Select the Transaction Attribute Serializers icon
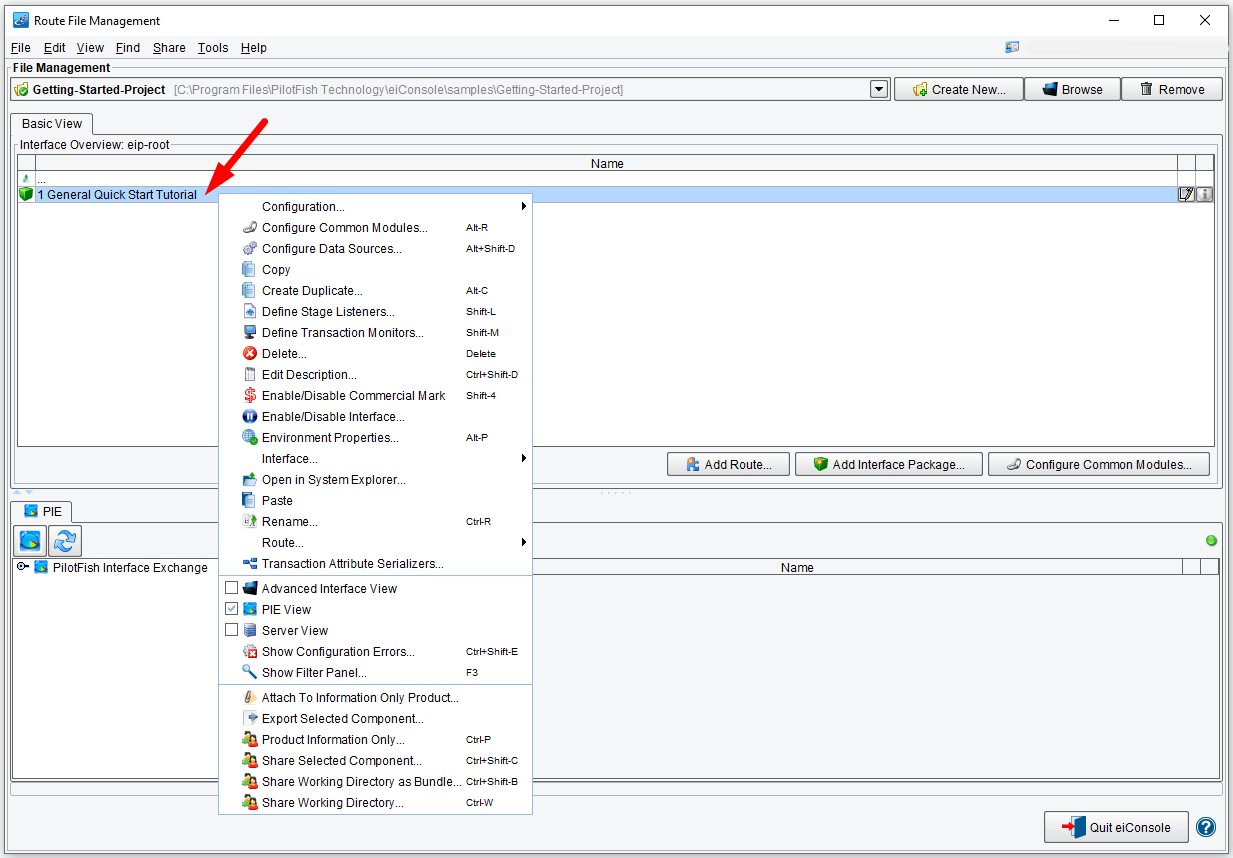 point(250,564)
